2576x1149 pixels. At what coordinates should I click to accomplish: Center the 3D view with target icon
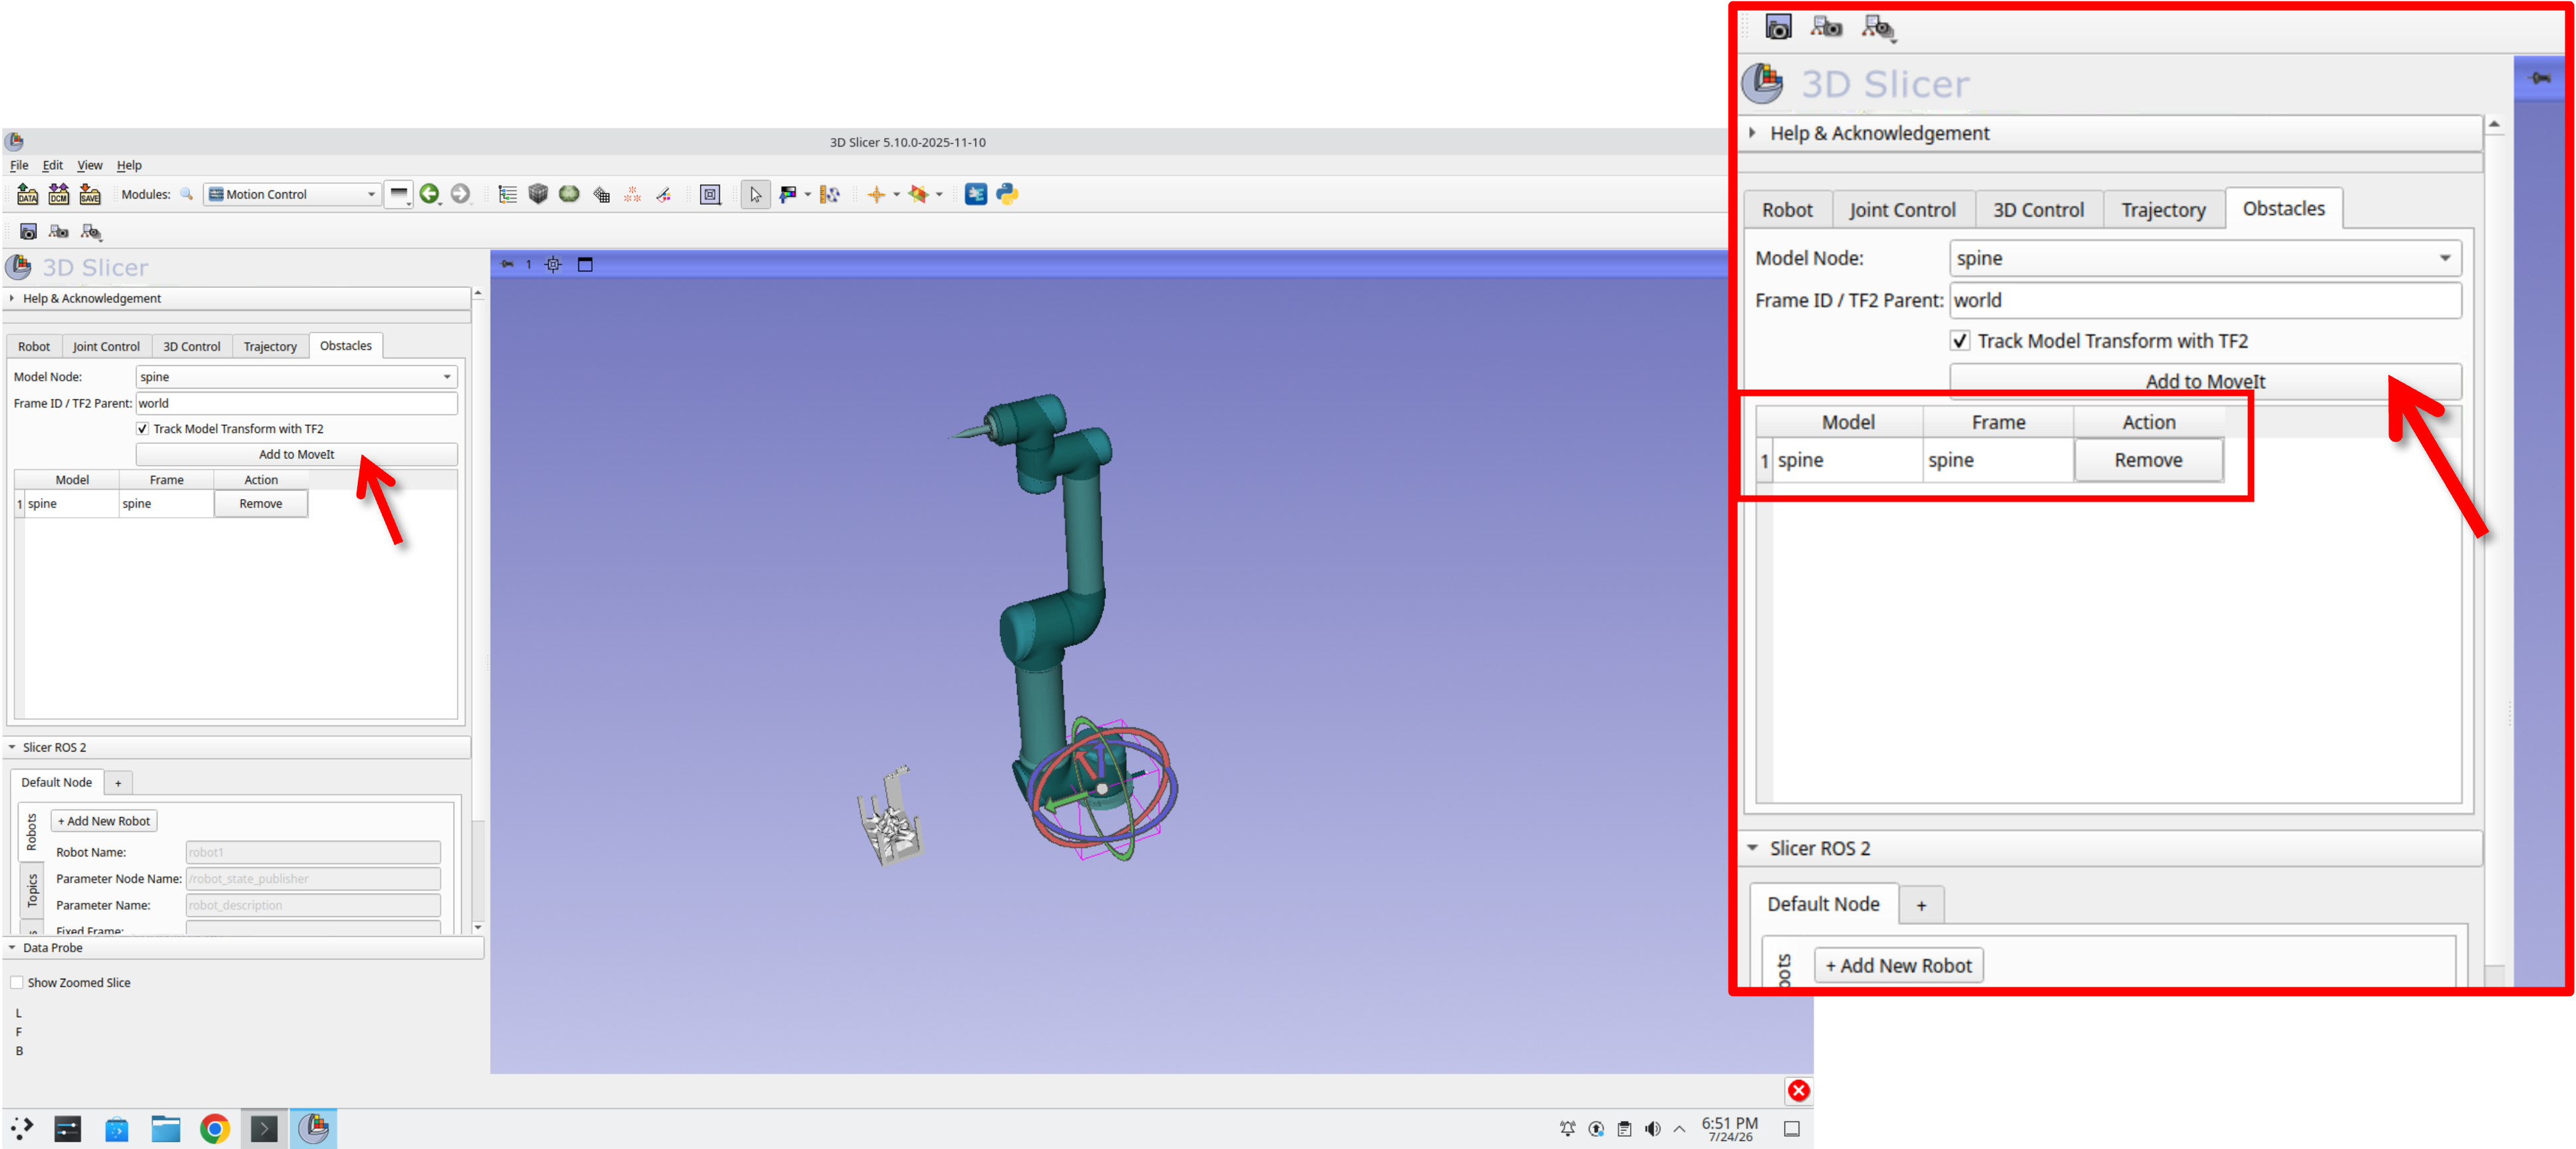pos(553,264)
